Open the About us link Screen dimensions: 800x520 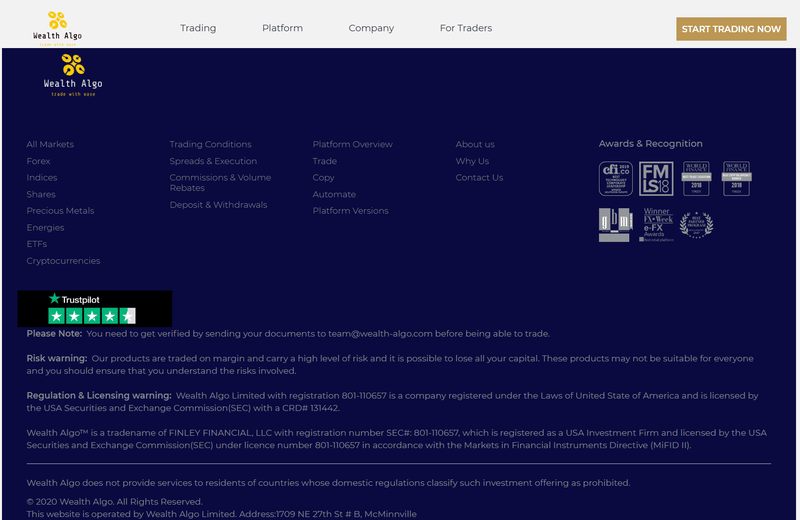[x=475, y=144]
